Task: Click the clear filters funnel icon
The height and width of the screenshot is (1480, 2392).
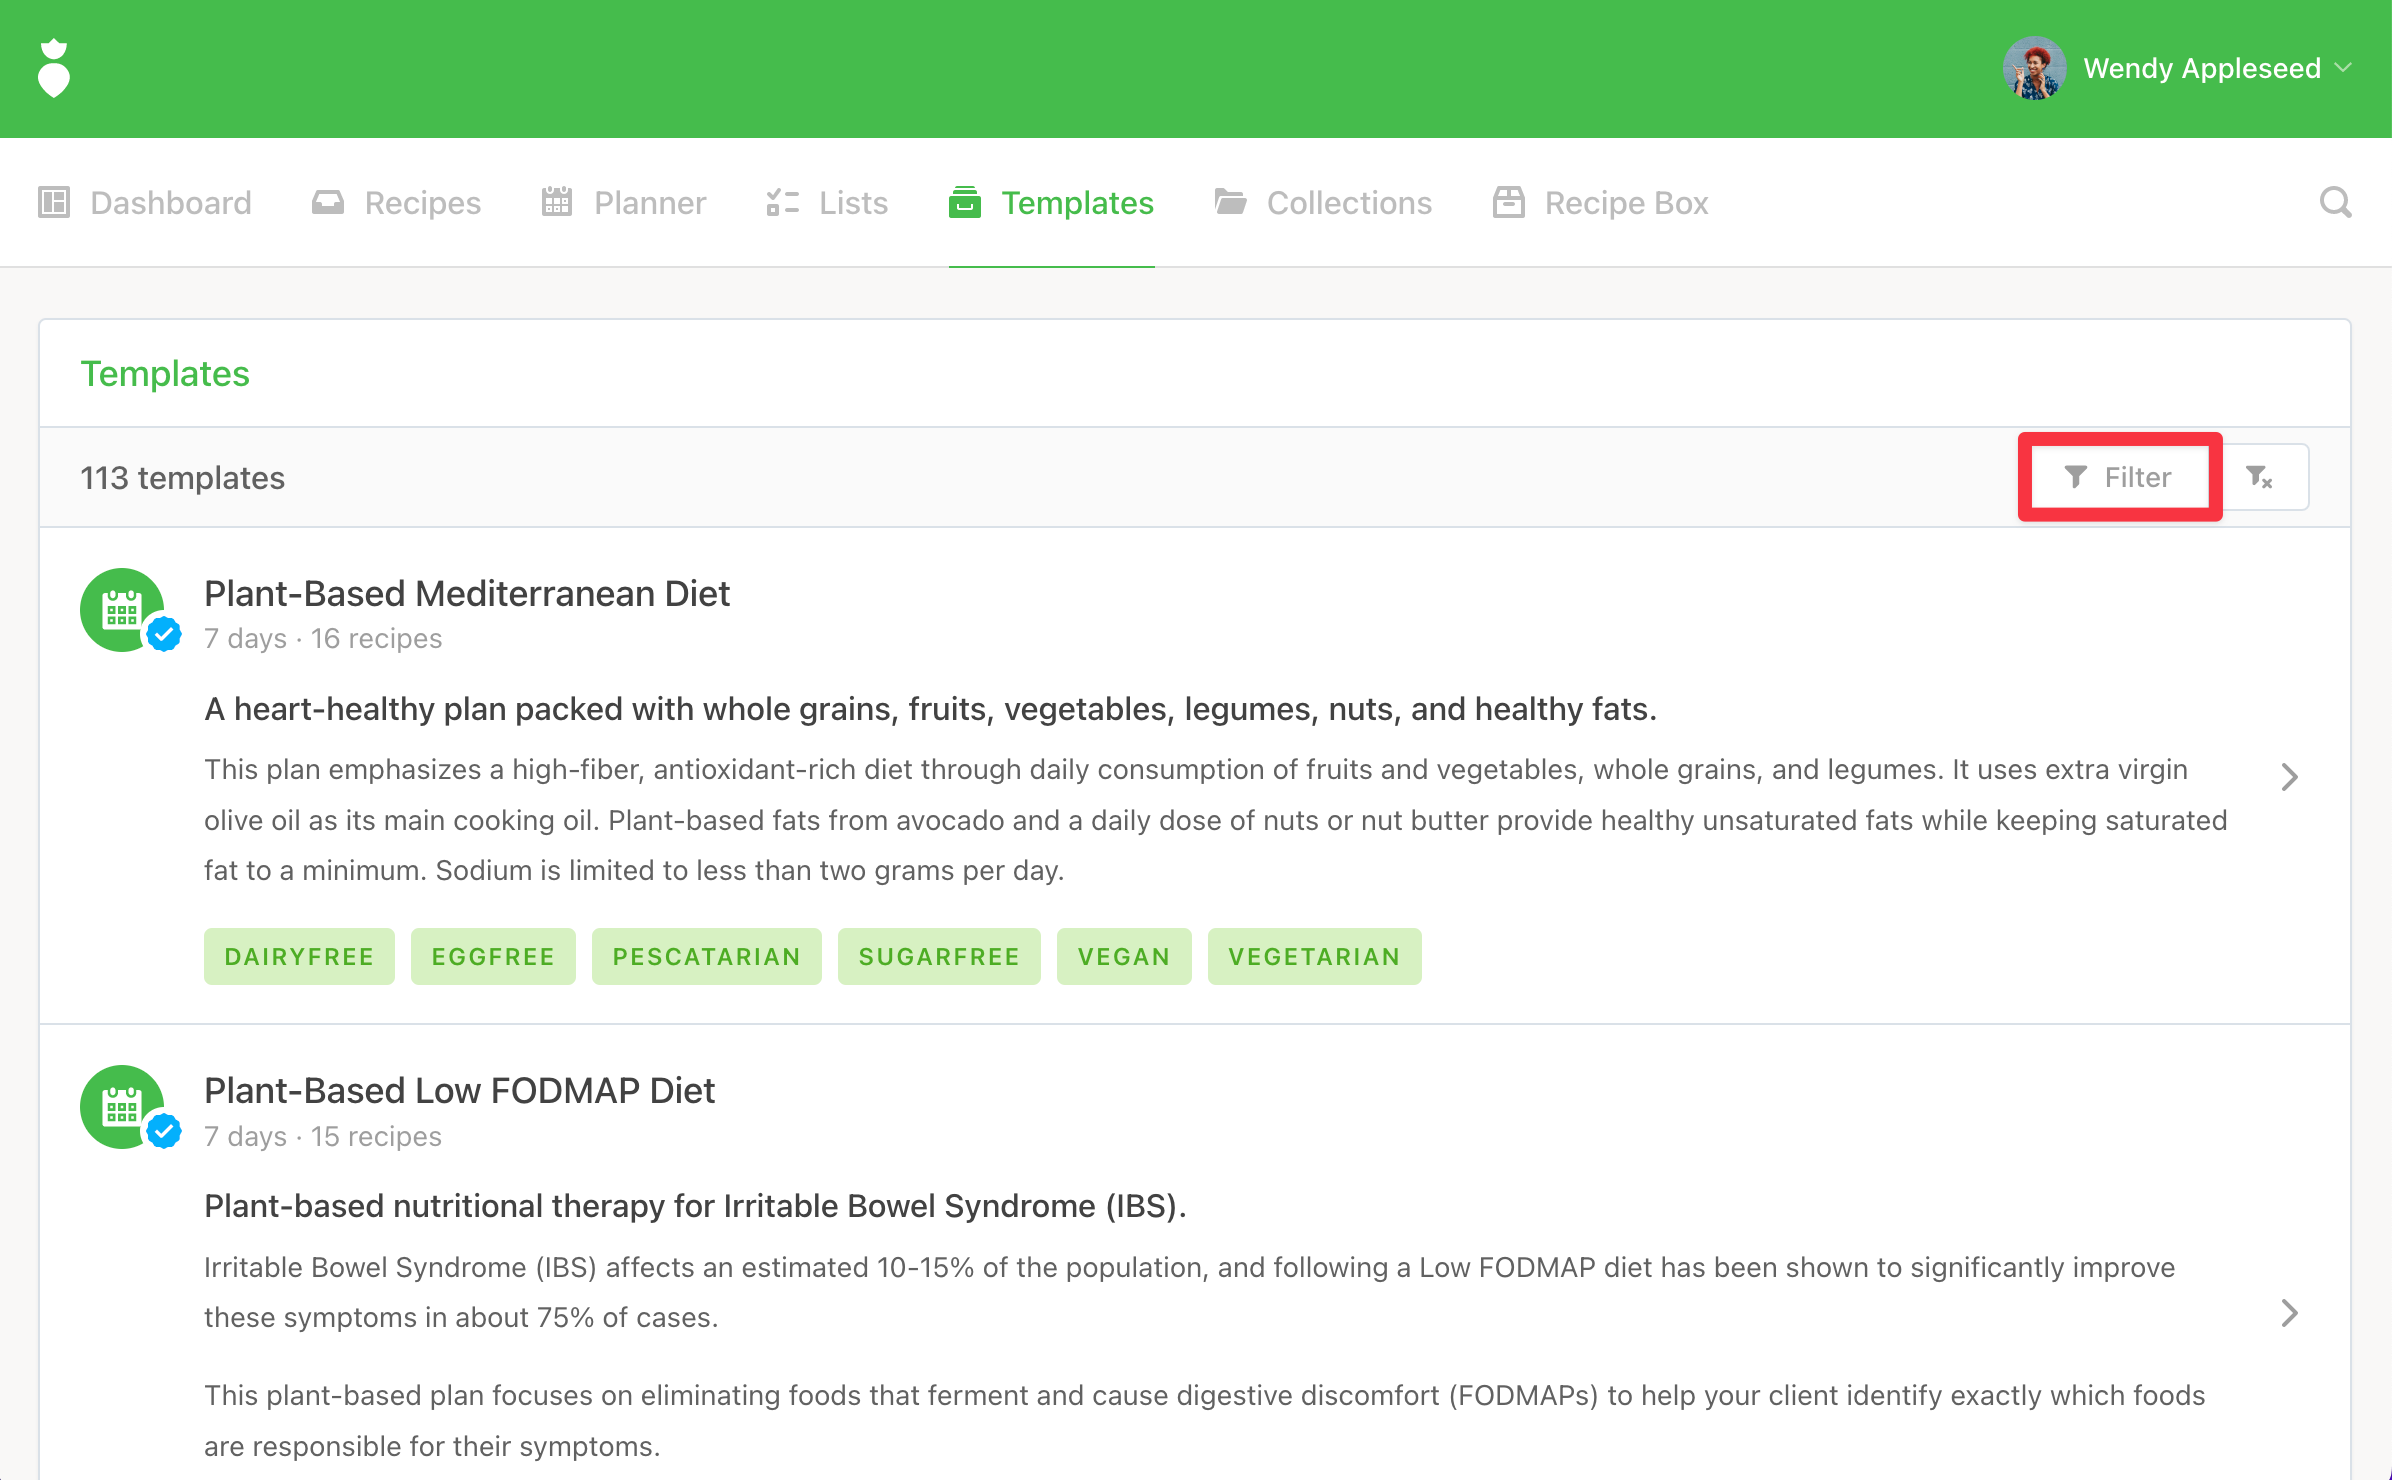Action: coord(2259,477)
